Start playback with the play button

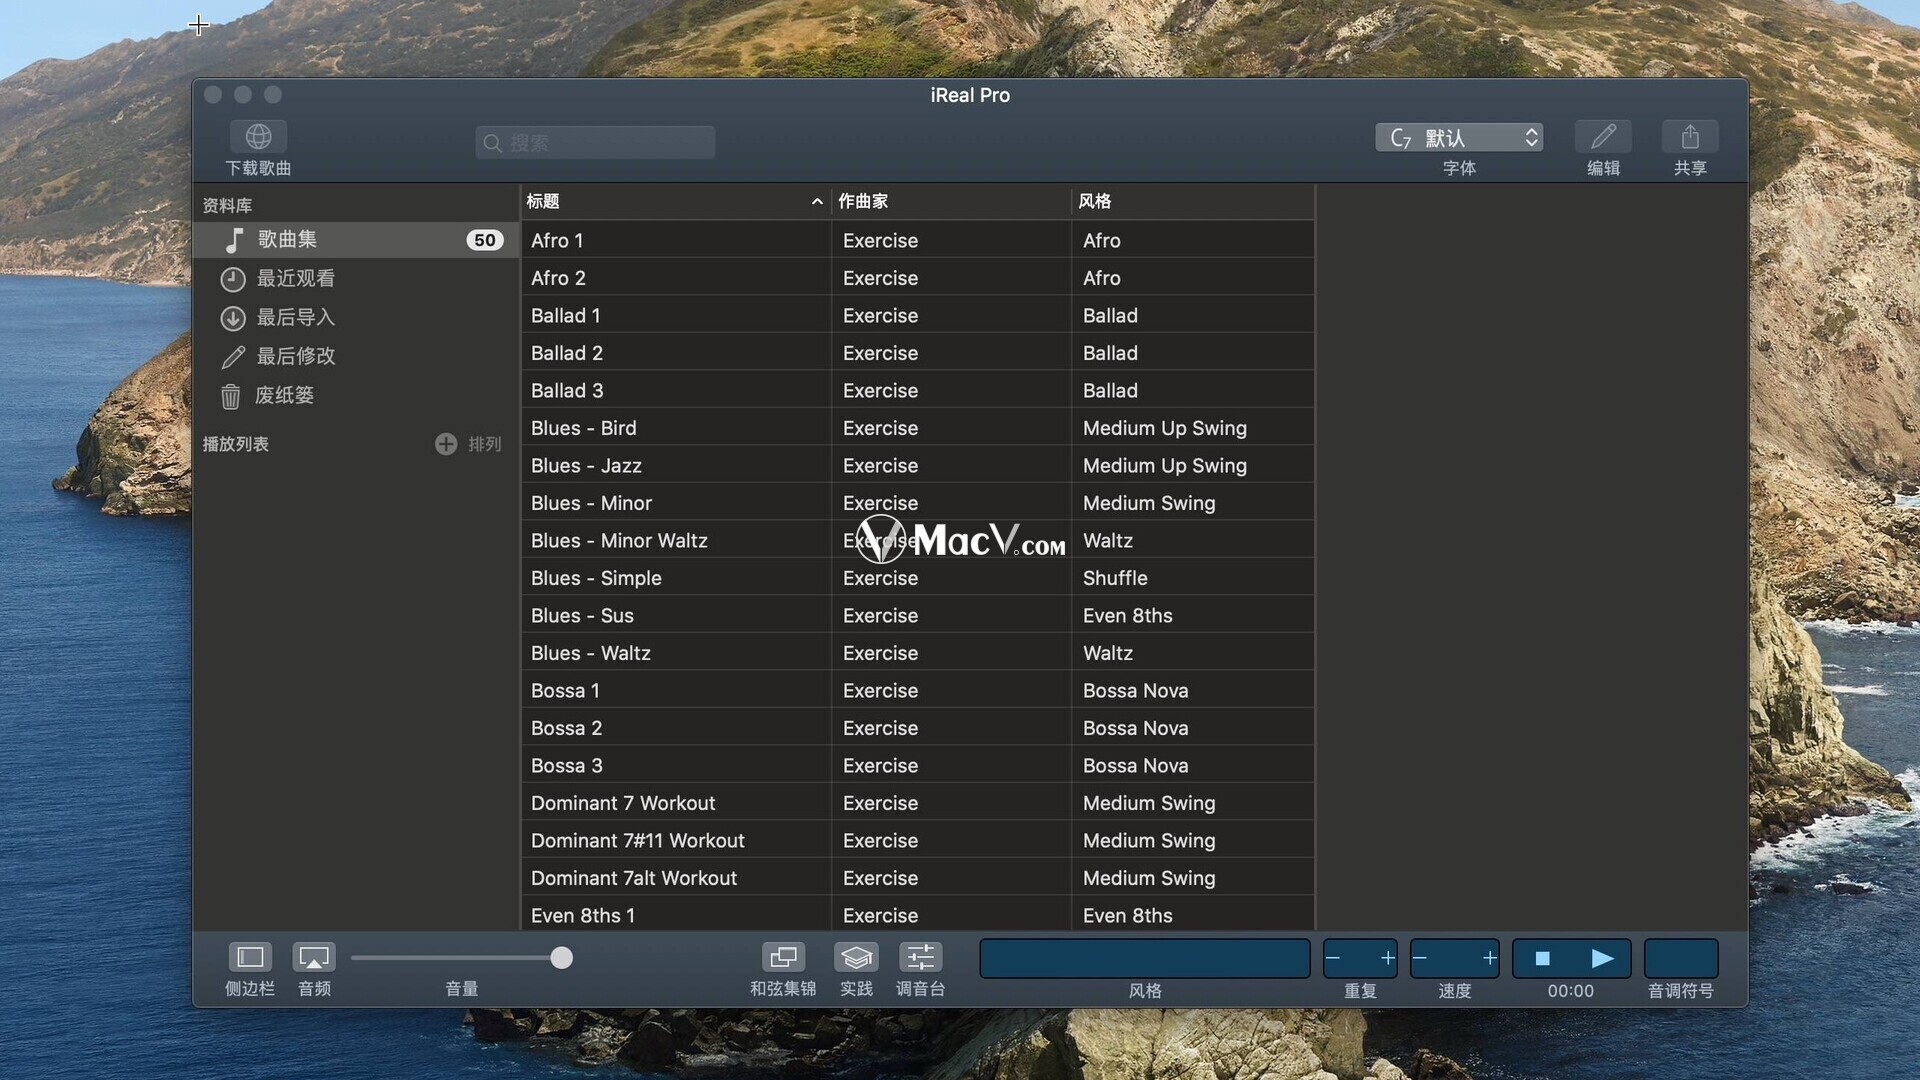click(1602, 958)
